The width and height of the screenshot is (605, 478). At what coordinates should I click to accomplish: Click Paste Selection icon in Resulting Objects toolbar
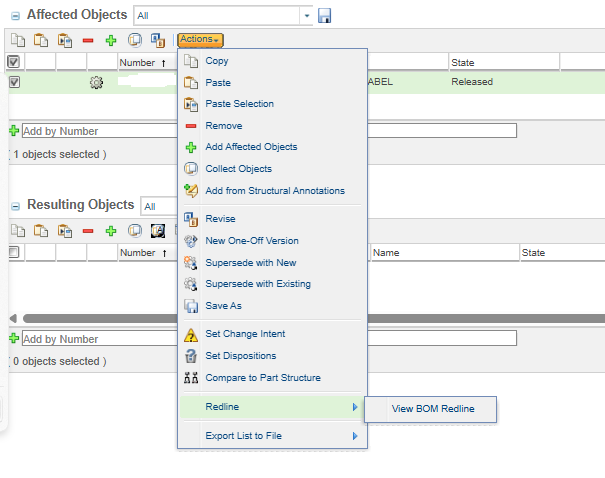click(x=64, y=230)
